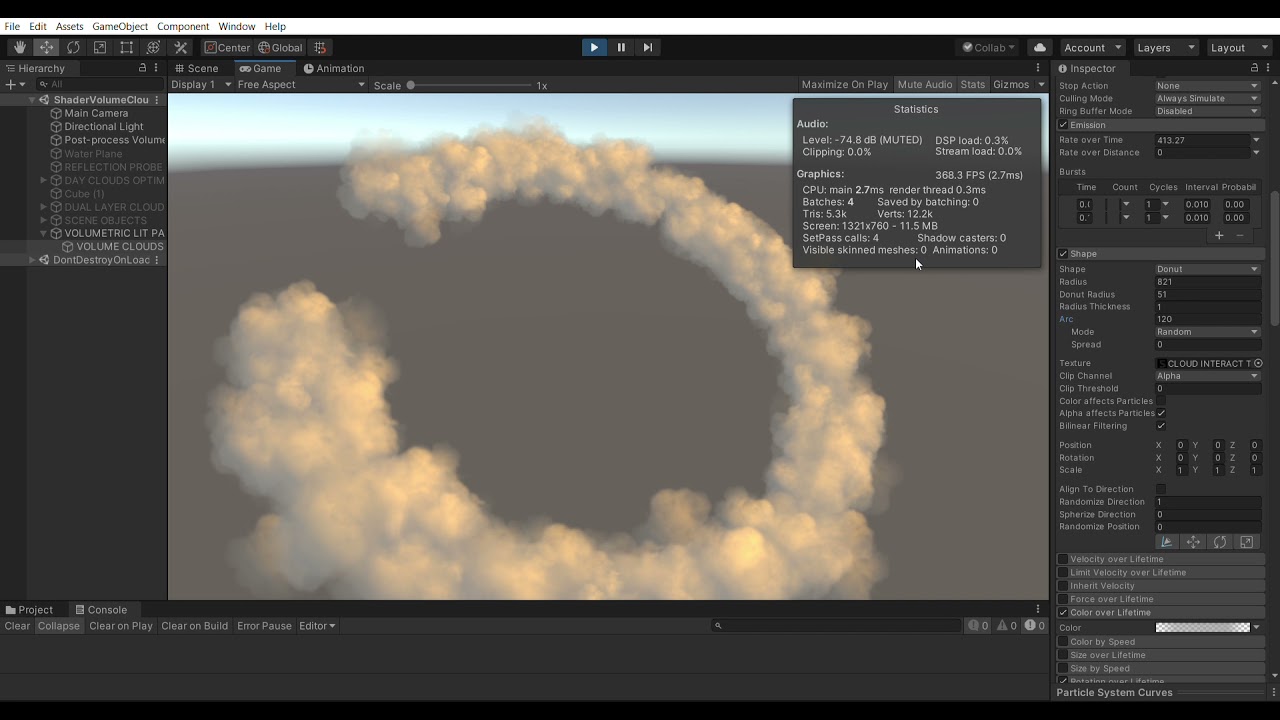Remove burst with minus button
Image resolution: width=1280 pixels, height=720 pixels.
[x=1240, y=236]
